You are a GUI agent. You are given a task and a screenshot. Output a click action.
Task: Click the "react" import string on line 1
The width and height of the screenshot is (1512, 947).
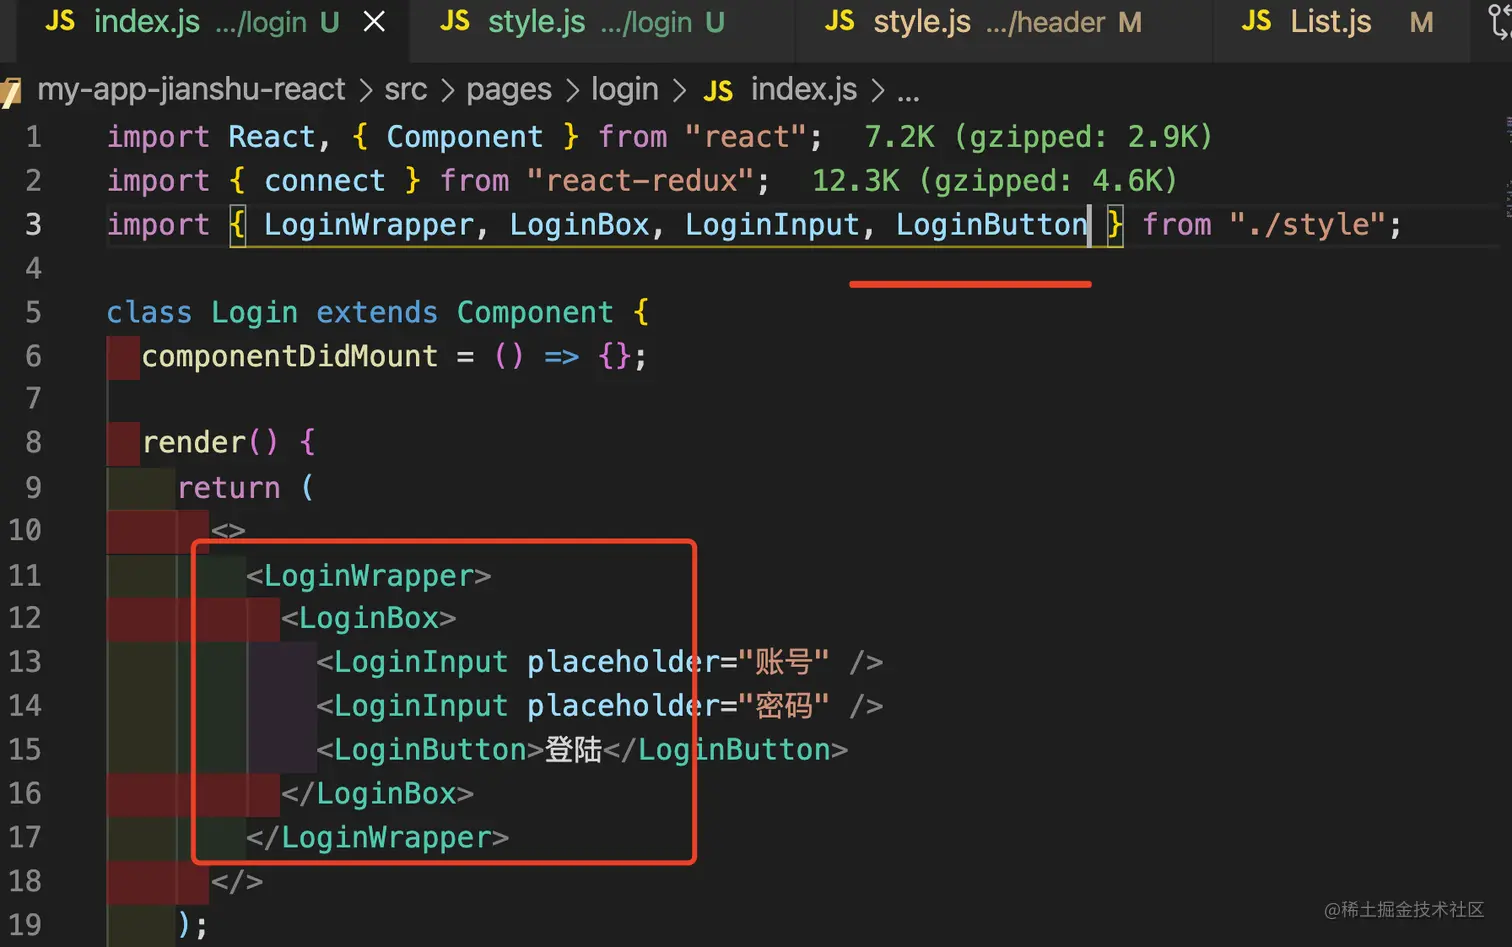[x=746, y=136]
